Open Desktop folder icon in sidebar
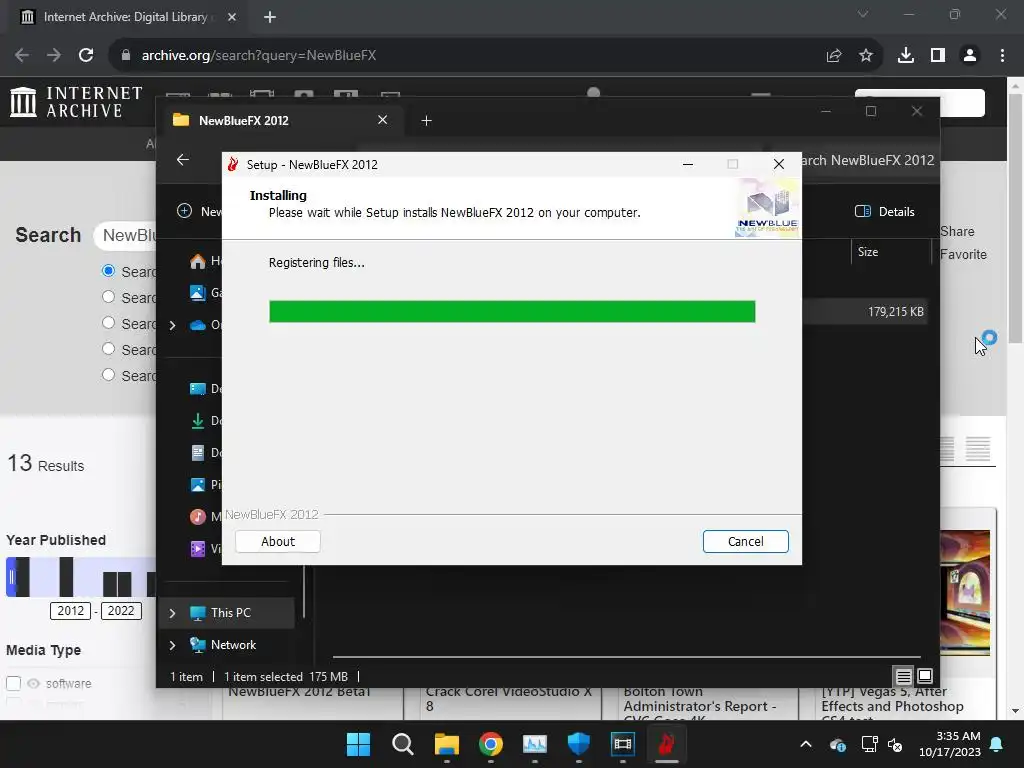The image size is (1024, 768). [x=198, y=389]
